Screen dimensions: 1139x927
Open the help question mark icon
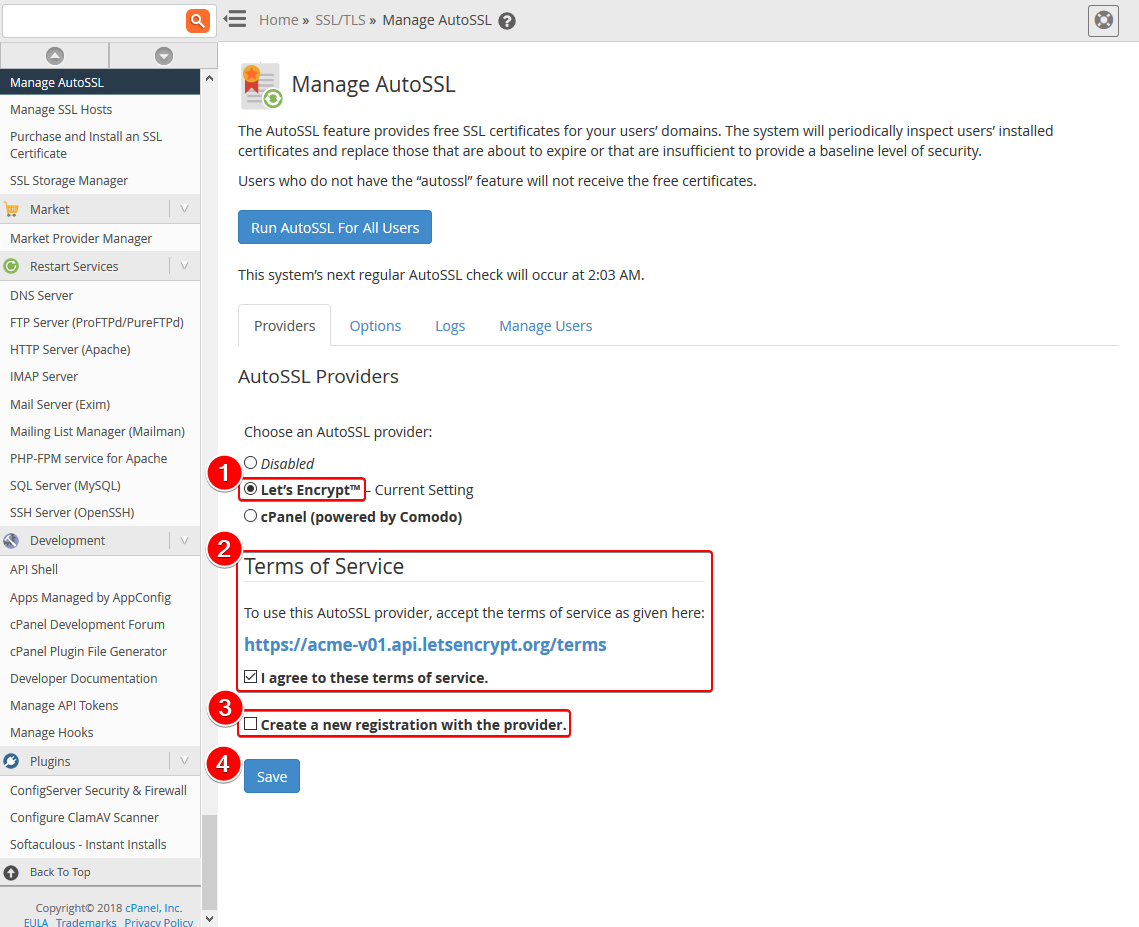click(x=507, y=21)
